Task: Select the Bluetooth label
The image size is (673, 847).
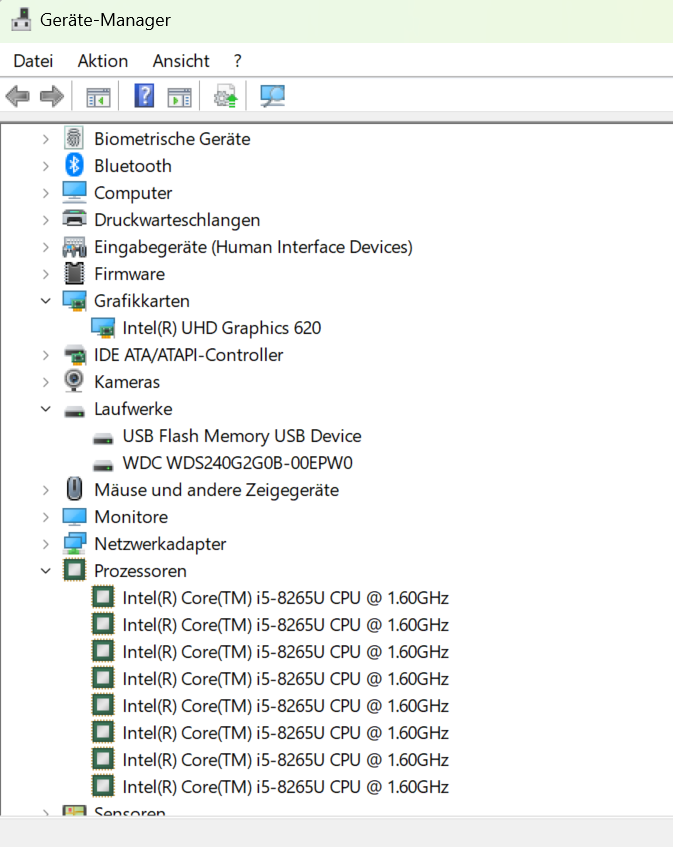Action: [133, 166]
